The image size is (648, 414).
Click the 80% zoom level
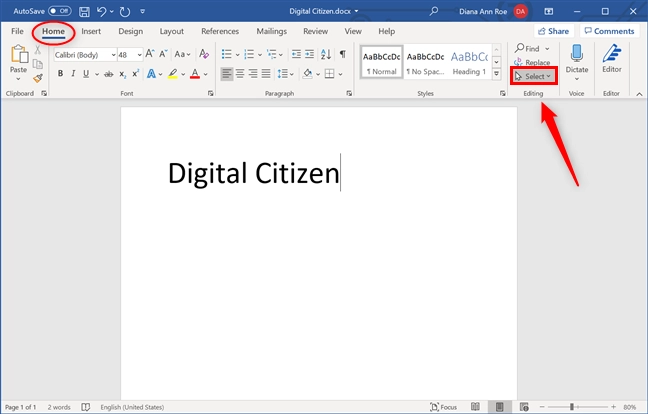(x=629, y=407)
